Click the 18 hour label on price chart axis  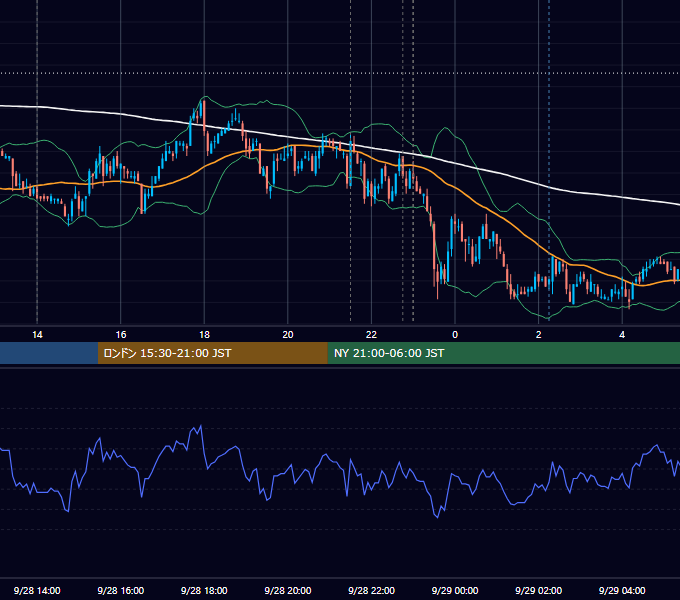(x=204, y=335)
